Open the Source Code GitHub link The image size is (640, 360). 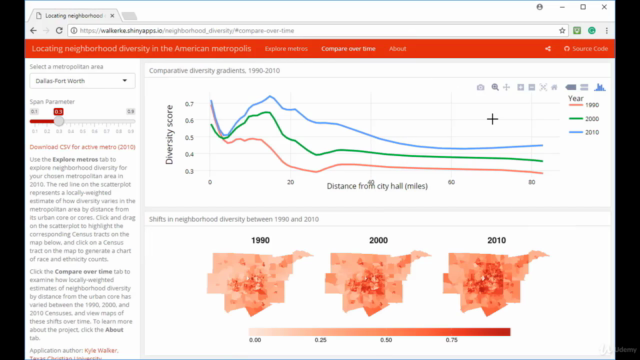(x=586, y=49)
